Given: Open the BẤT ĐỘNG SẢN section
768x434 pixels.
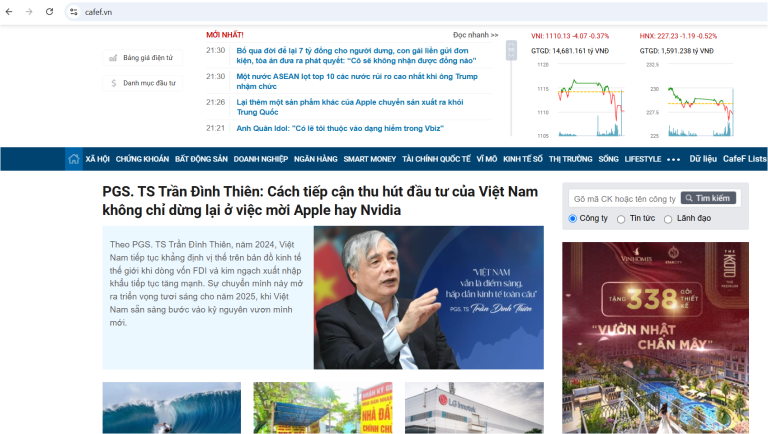Looking at the screenshot, I should point(201,159).
